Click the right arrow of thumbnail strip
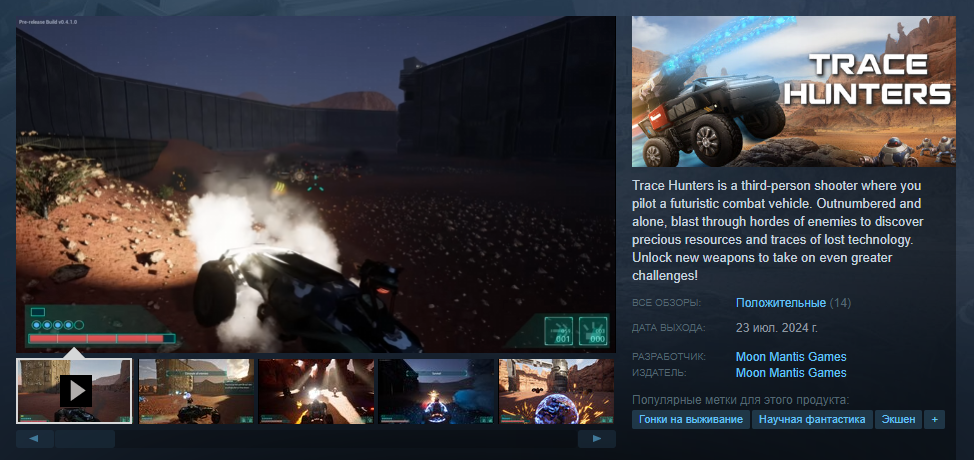 point(596,439)
